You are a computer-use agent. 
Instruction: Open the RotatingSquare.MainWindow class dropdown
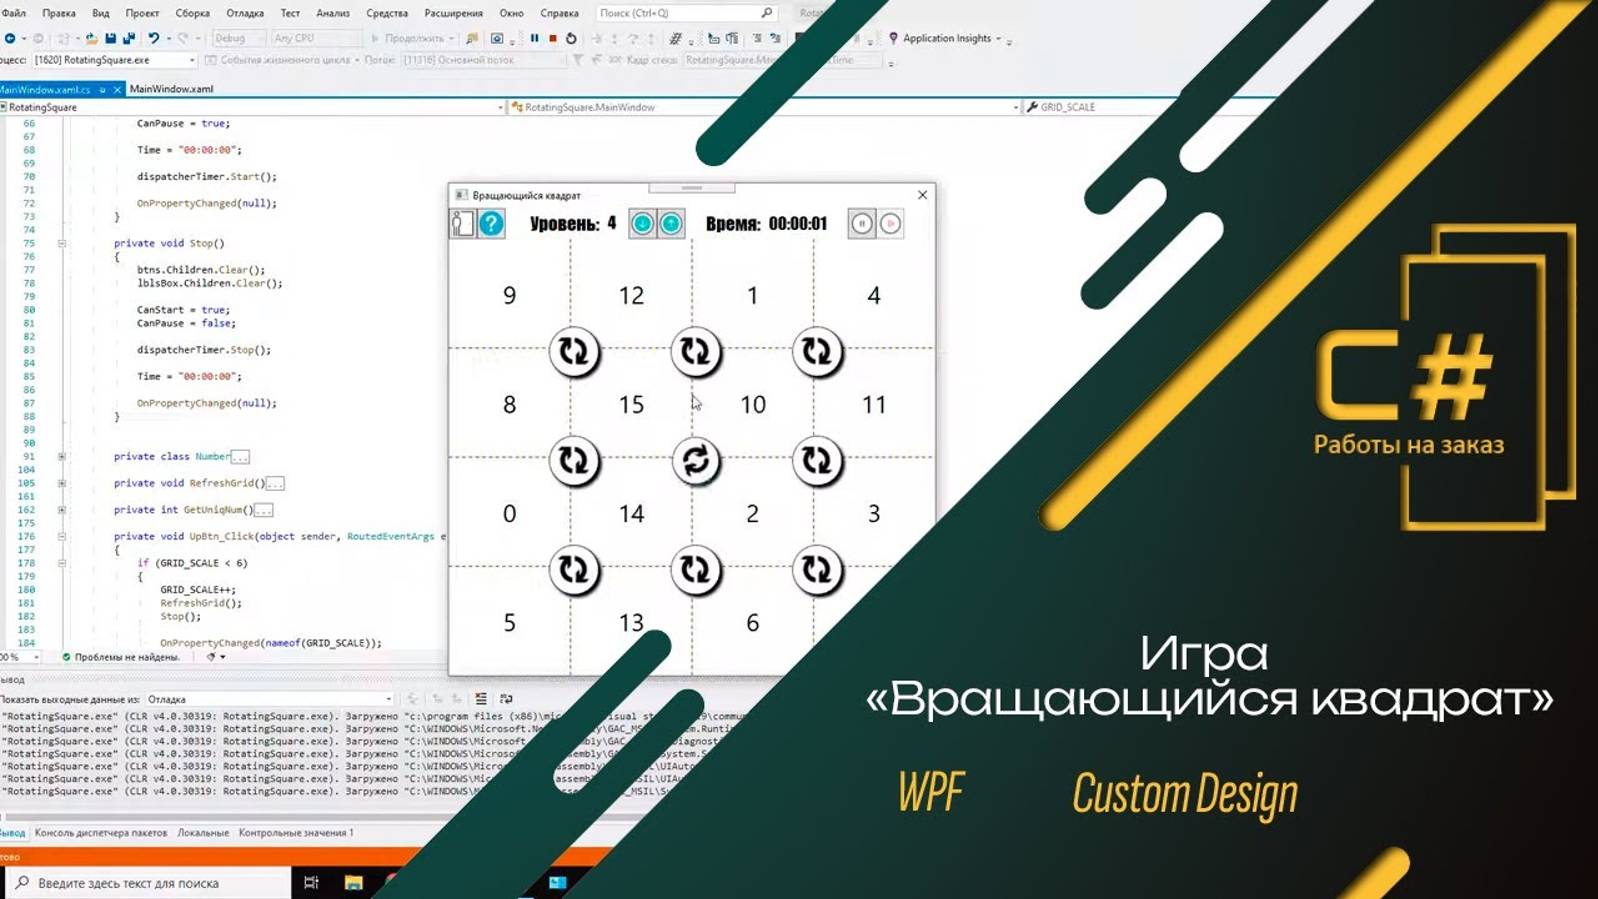765,107
